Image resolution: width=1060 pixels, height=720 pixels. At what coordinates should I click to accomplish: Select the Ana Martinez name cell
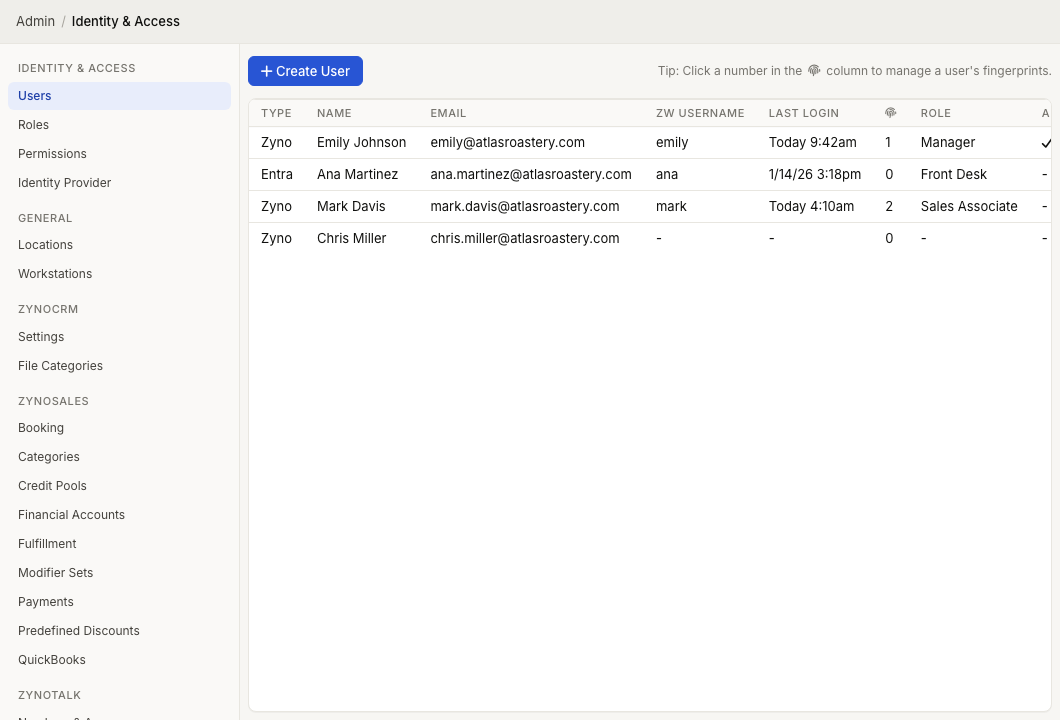(358, 174)
